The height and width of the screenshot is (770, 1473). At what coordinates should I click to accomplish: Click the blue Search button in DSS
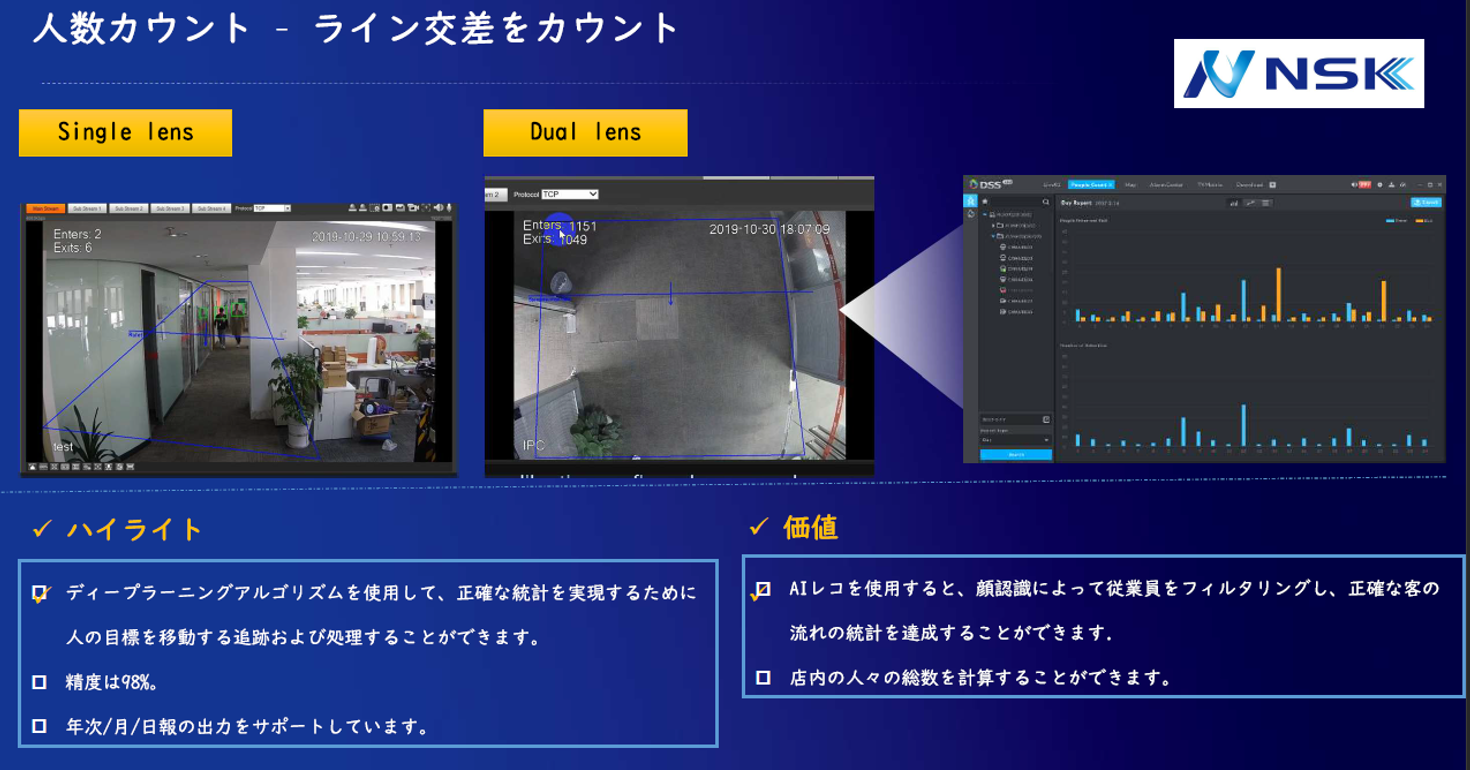(1015, 455)
